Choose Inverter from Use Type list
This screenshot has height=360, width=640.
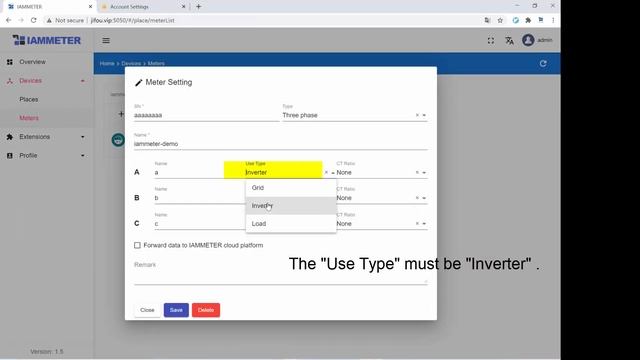(x=291, y=206)
